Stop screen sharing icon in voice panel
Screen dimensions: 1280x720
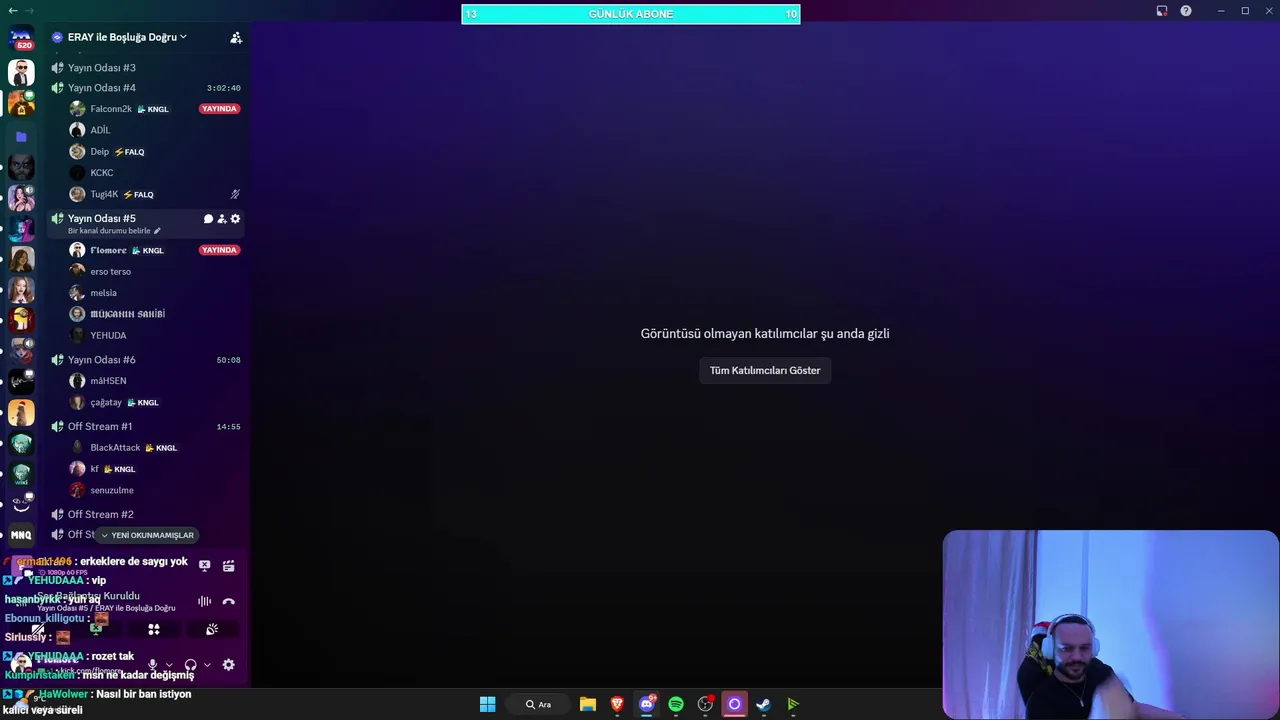204,565
